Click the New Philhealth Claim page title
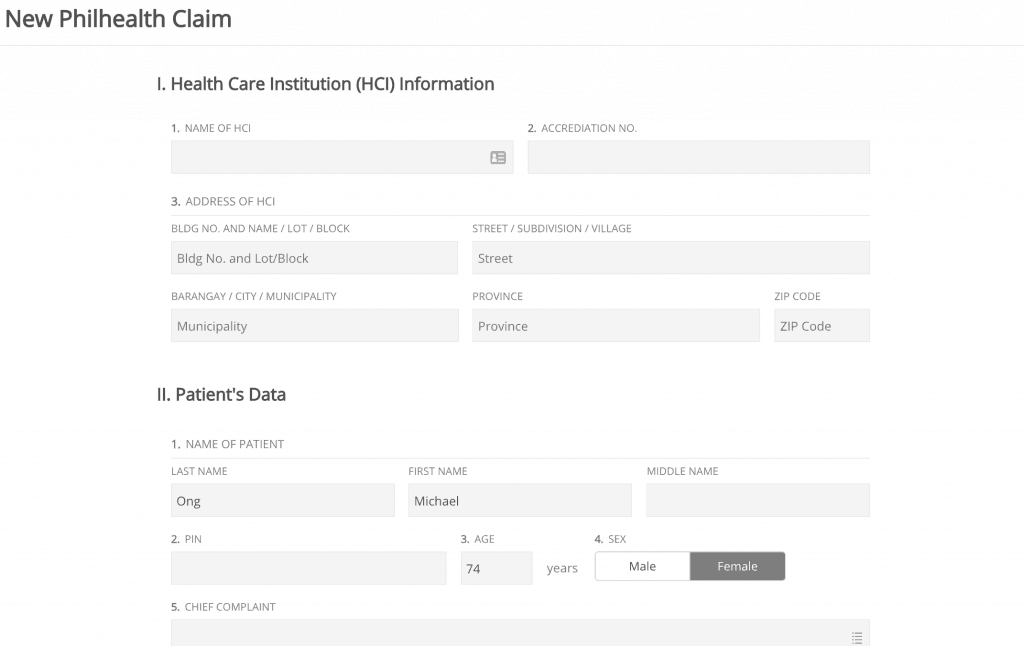The image size is (1024, 646). point(118,19)
